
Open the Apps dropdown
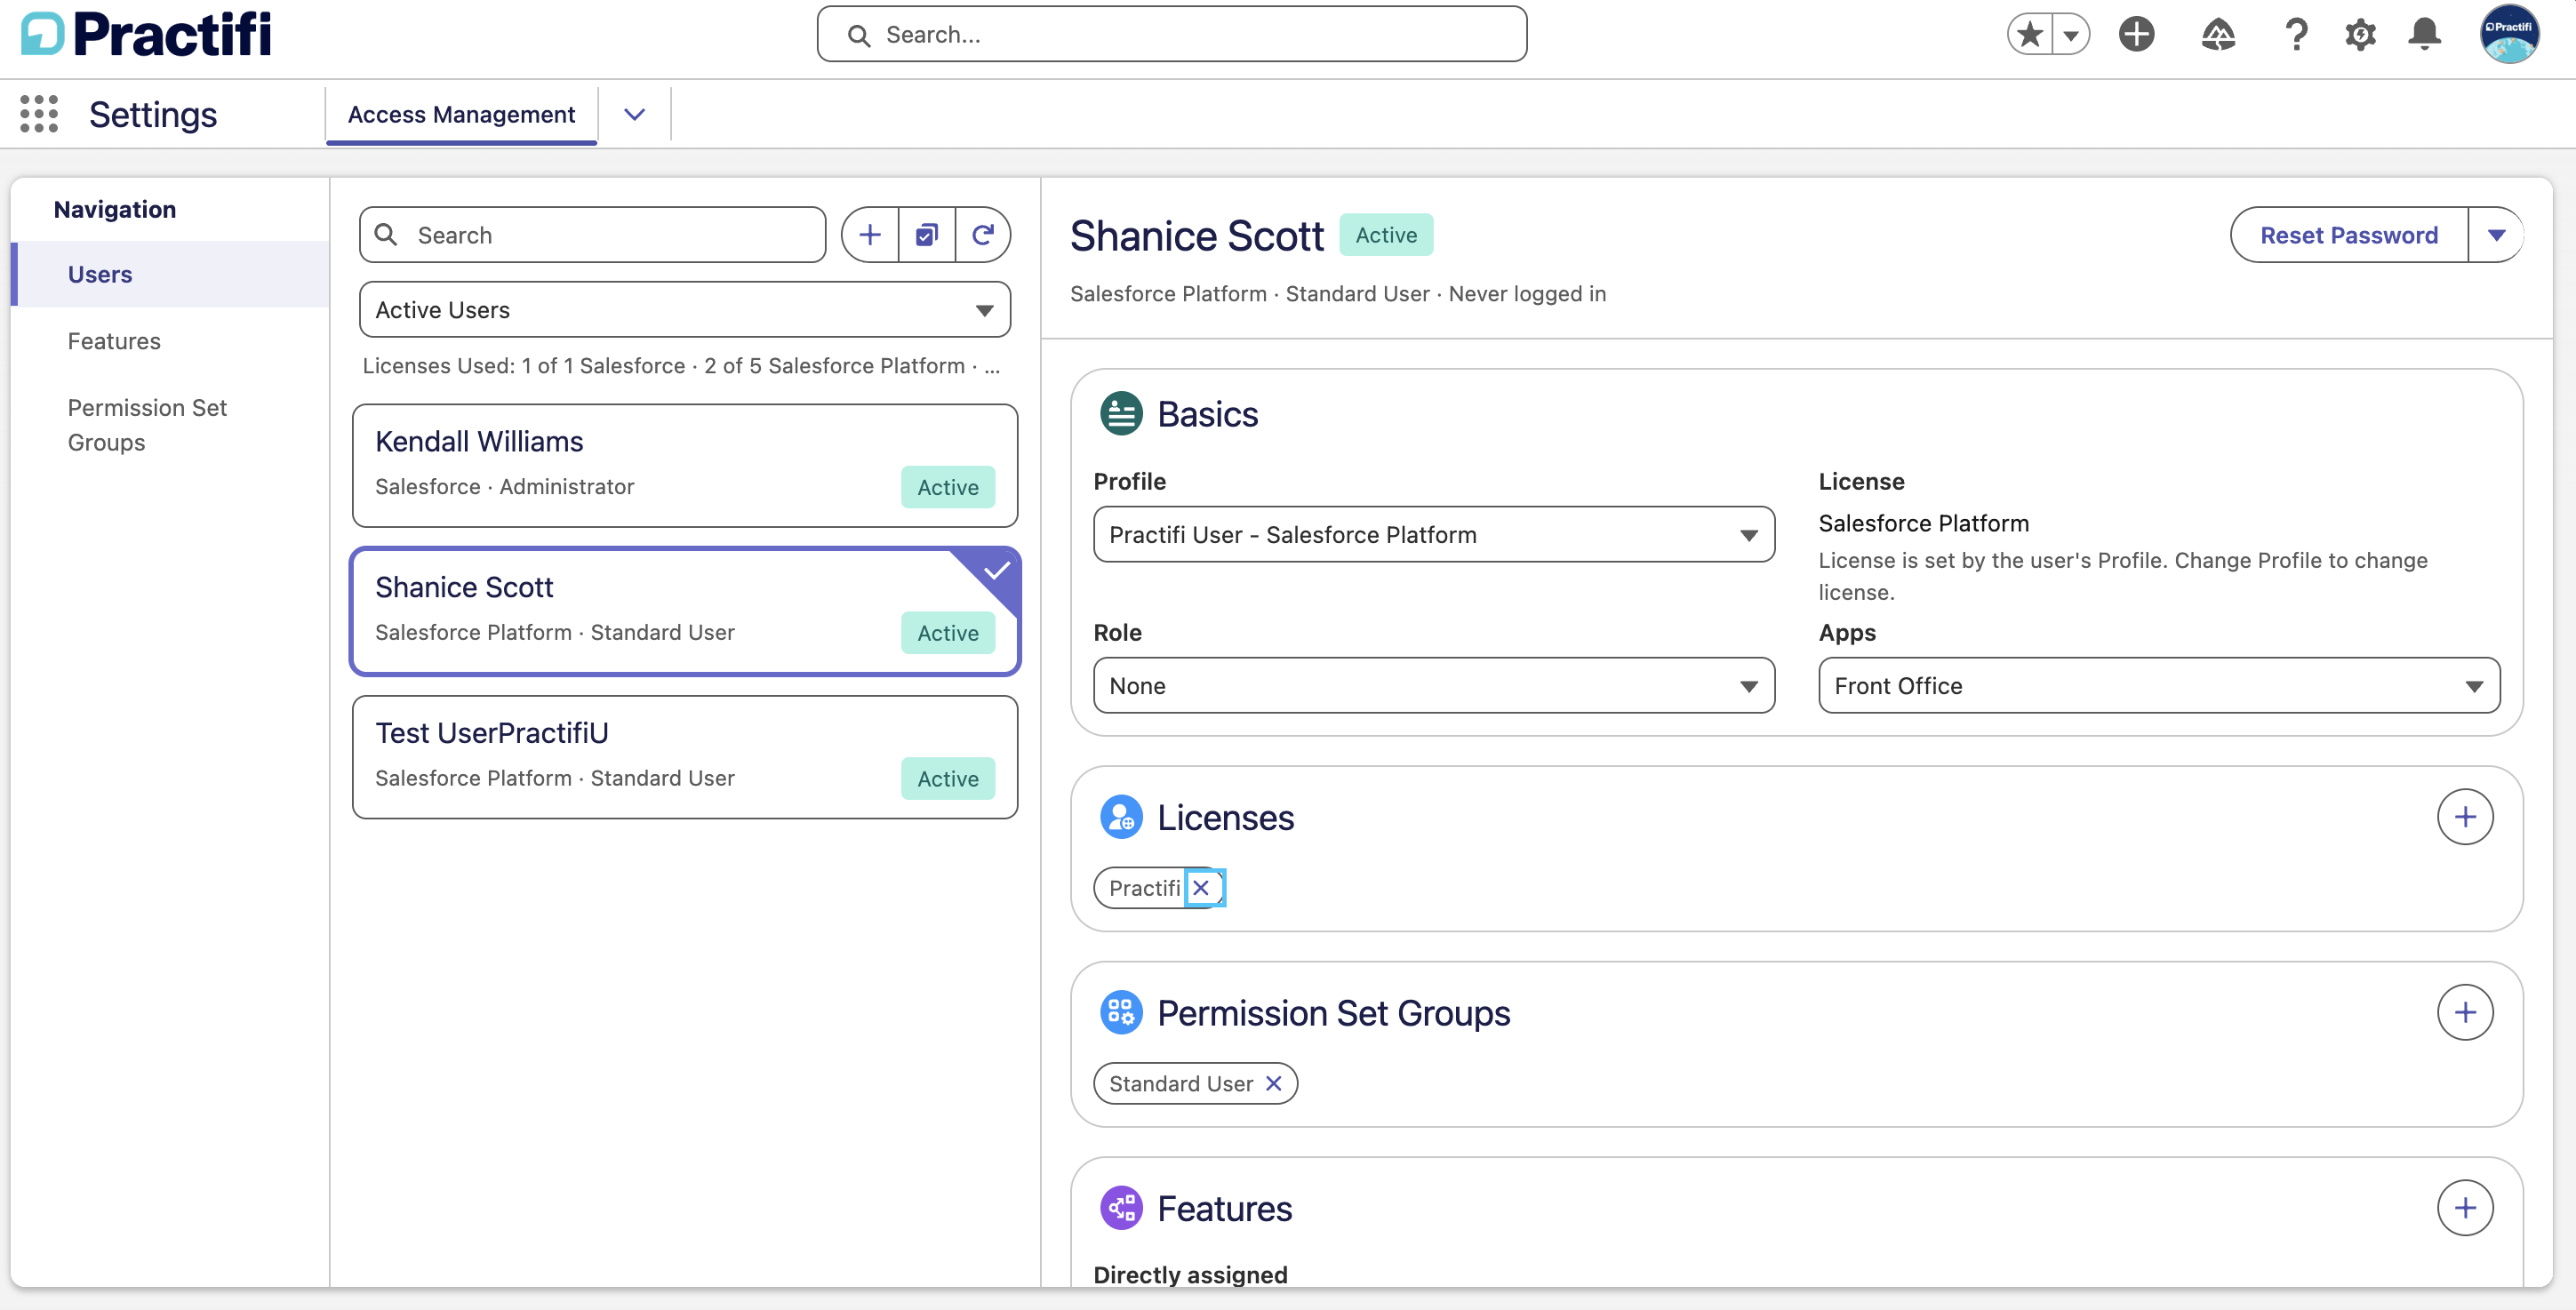coord(2159,686)
